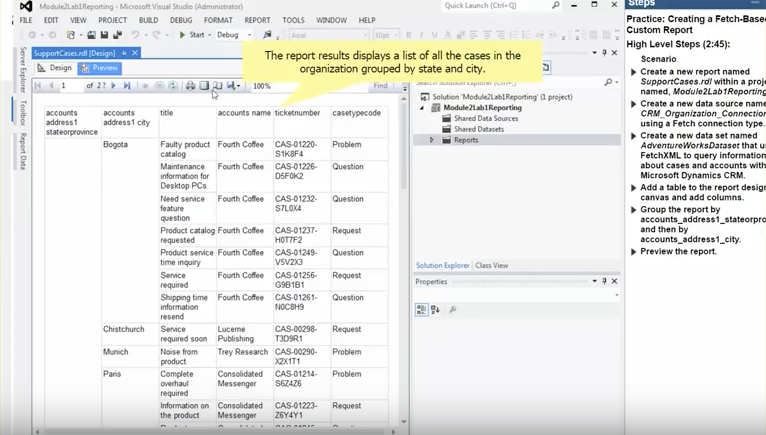
Task: Open the FILE menu
Action: pyautogui.click(x=26, y=20)
